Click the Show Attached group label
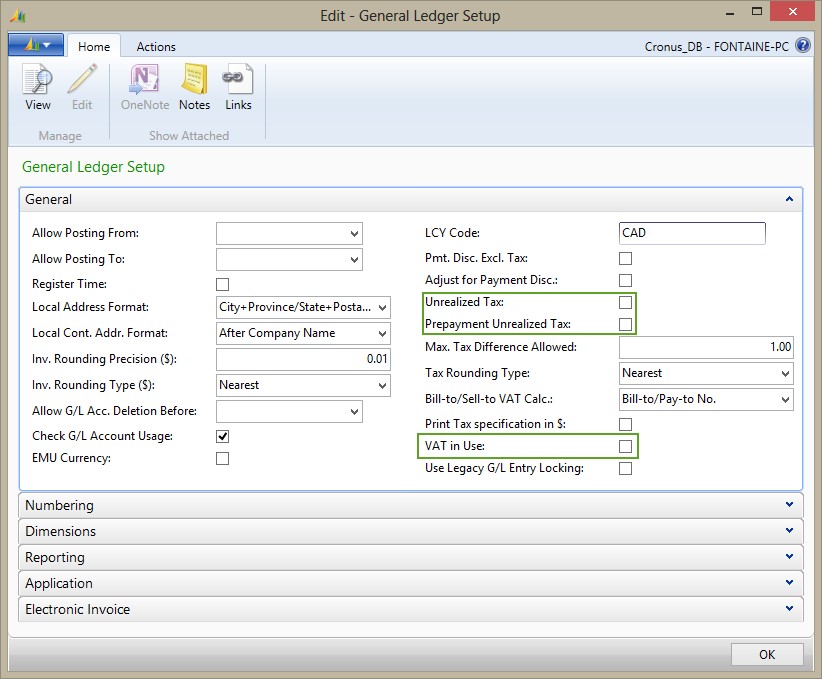 (x=189, y=136)
